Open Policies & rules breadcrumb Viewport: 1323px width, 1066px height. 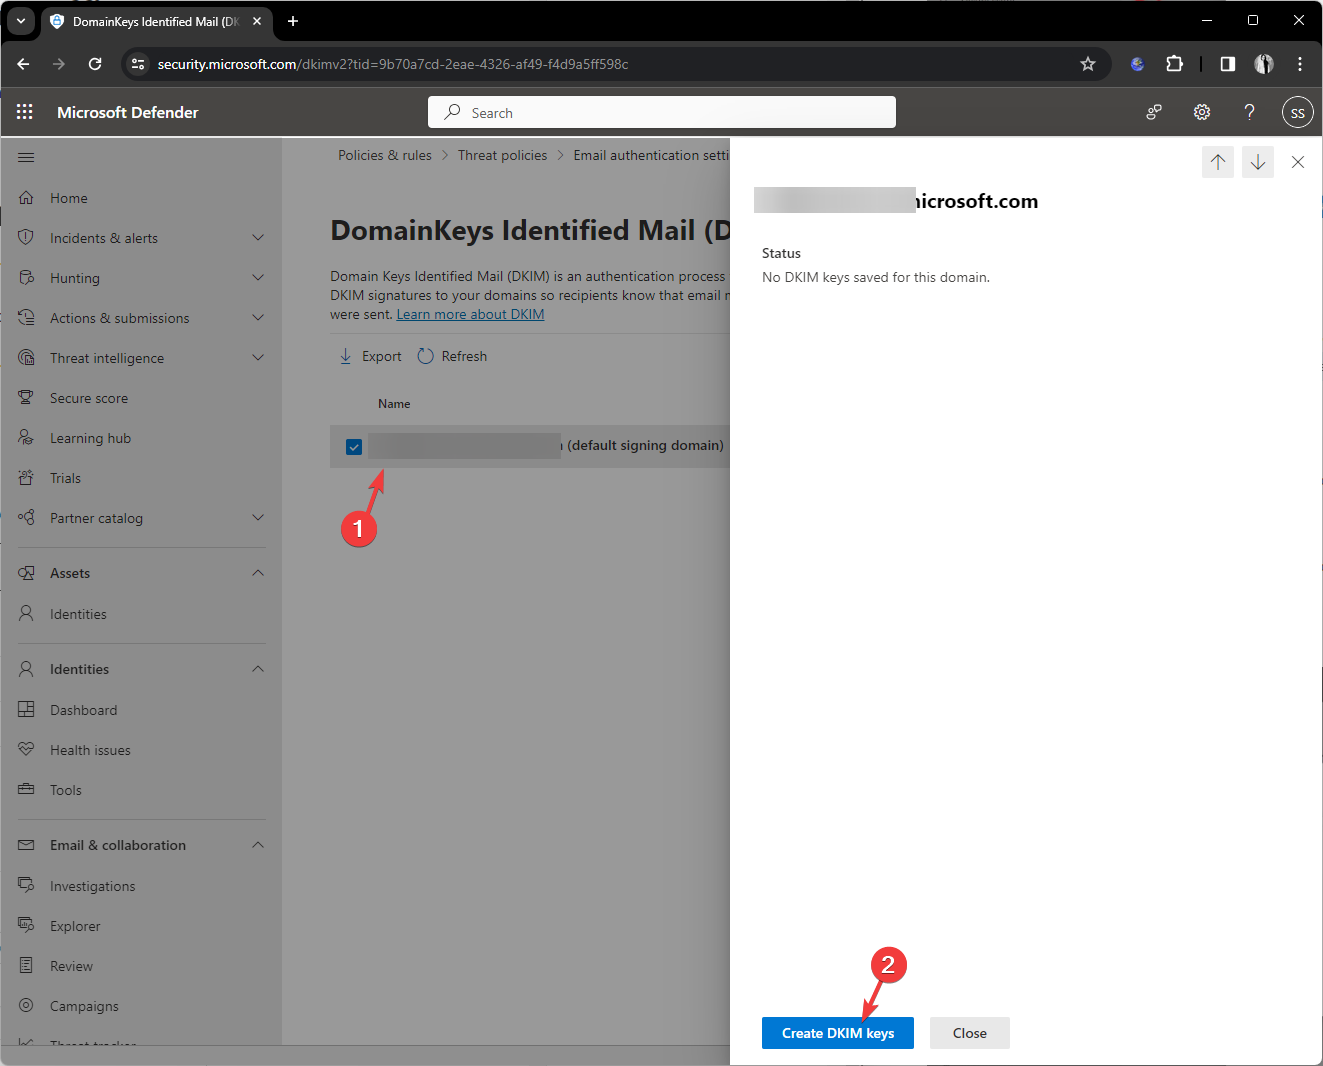point(385,155)
